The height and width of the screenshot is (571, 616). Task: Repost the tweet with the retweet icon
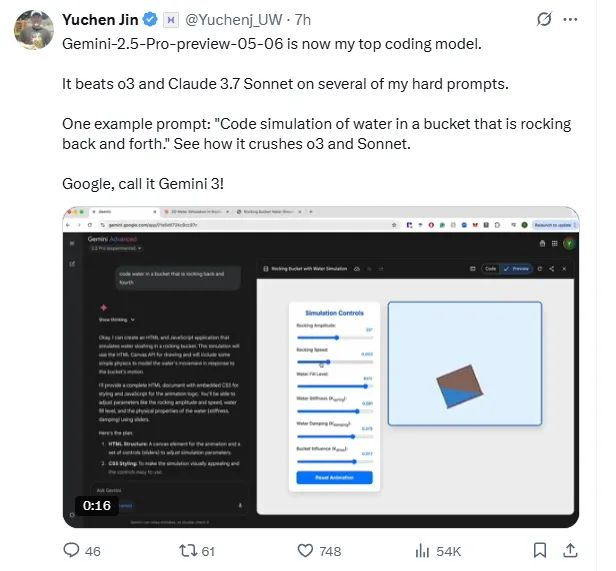click(186, 550)
